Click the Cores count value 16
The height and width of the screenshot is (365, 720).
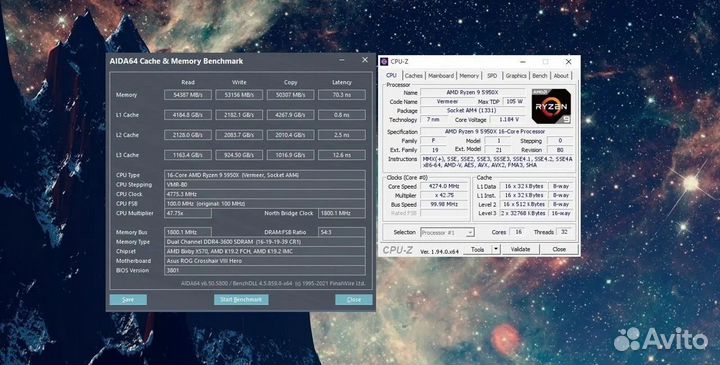pyautogui.click(x=518, y=232)
